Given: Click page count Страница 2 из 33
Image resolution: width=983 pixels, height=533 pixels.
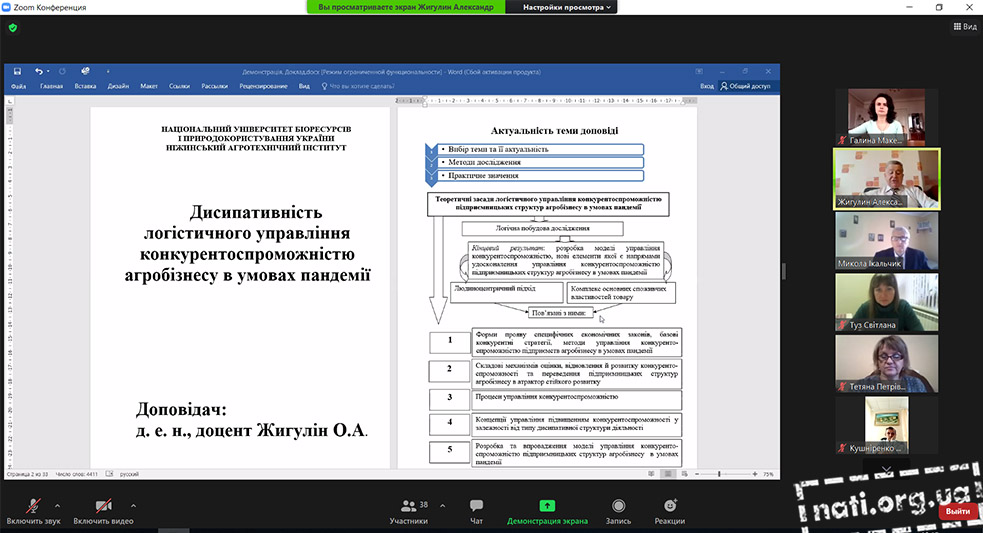Looking at the screenshot, I should click(27, 474).
